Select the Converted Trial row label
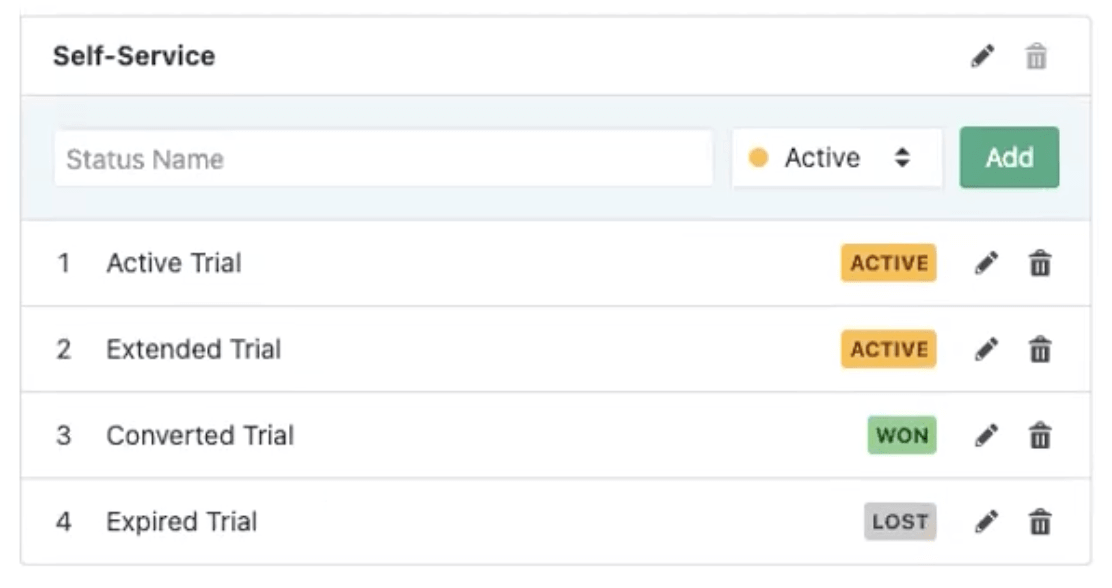 point(200,436)
